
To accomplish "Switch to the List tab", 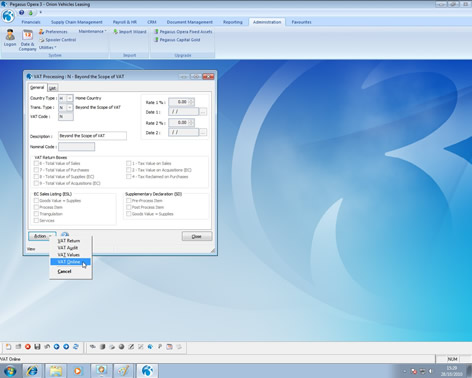I will tap(52, 88).
